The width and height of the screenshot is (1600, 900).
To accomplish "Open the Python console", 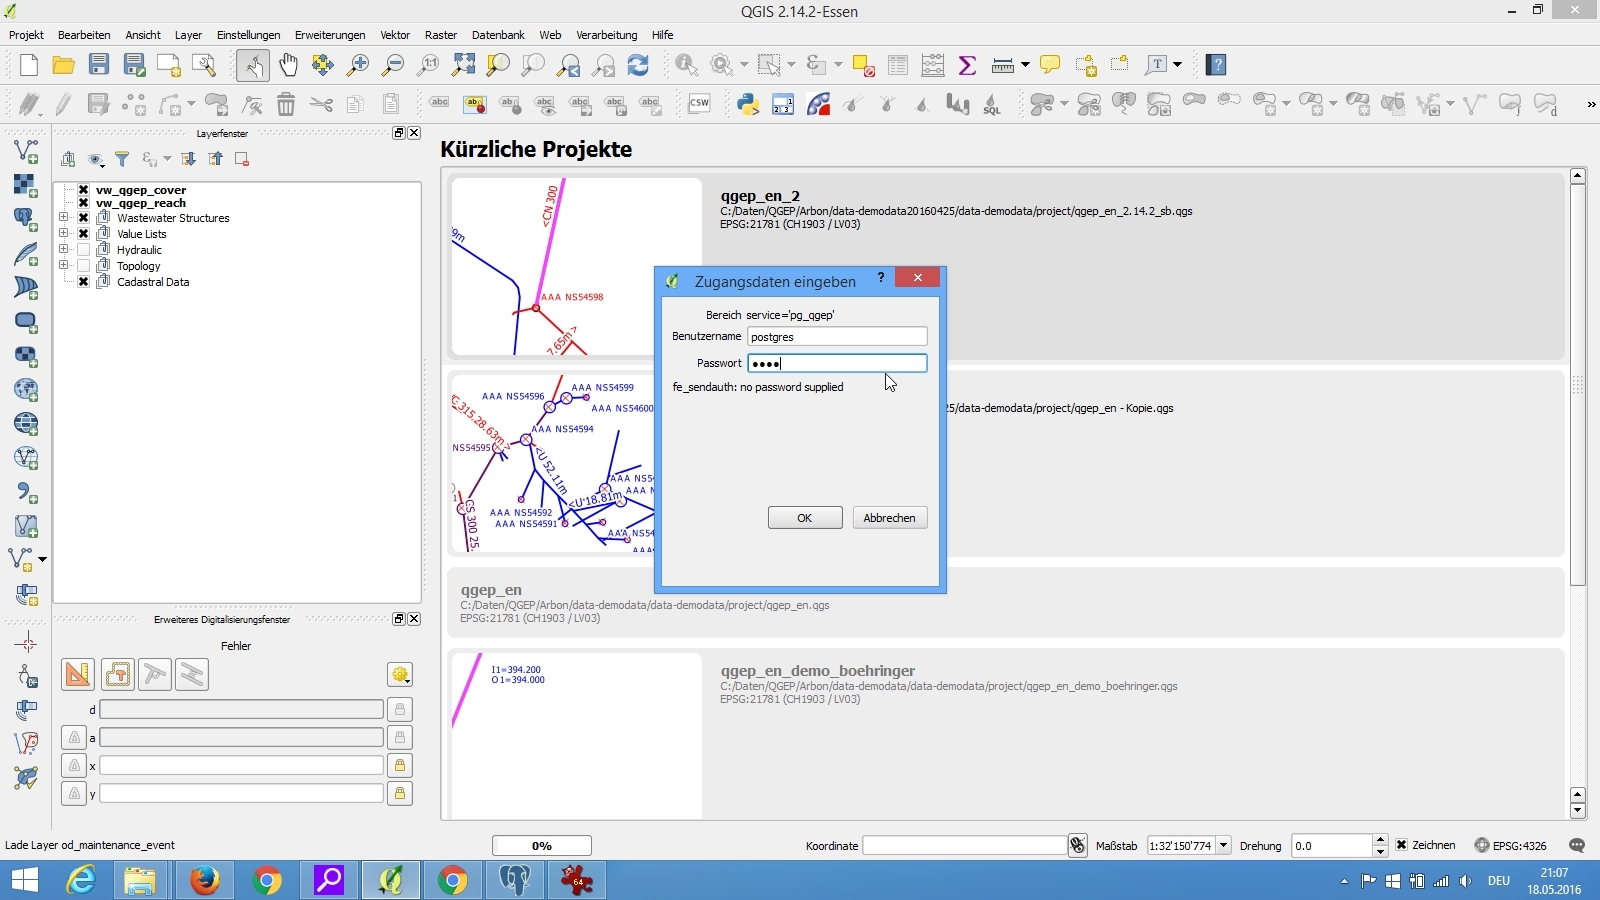I will pos(748,104).
